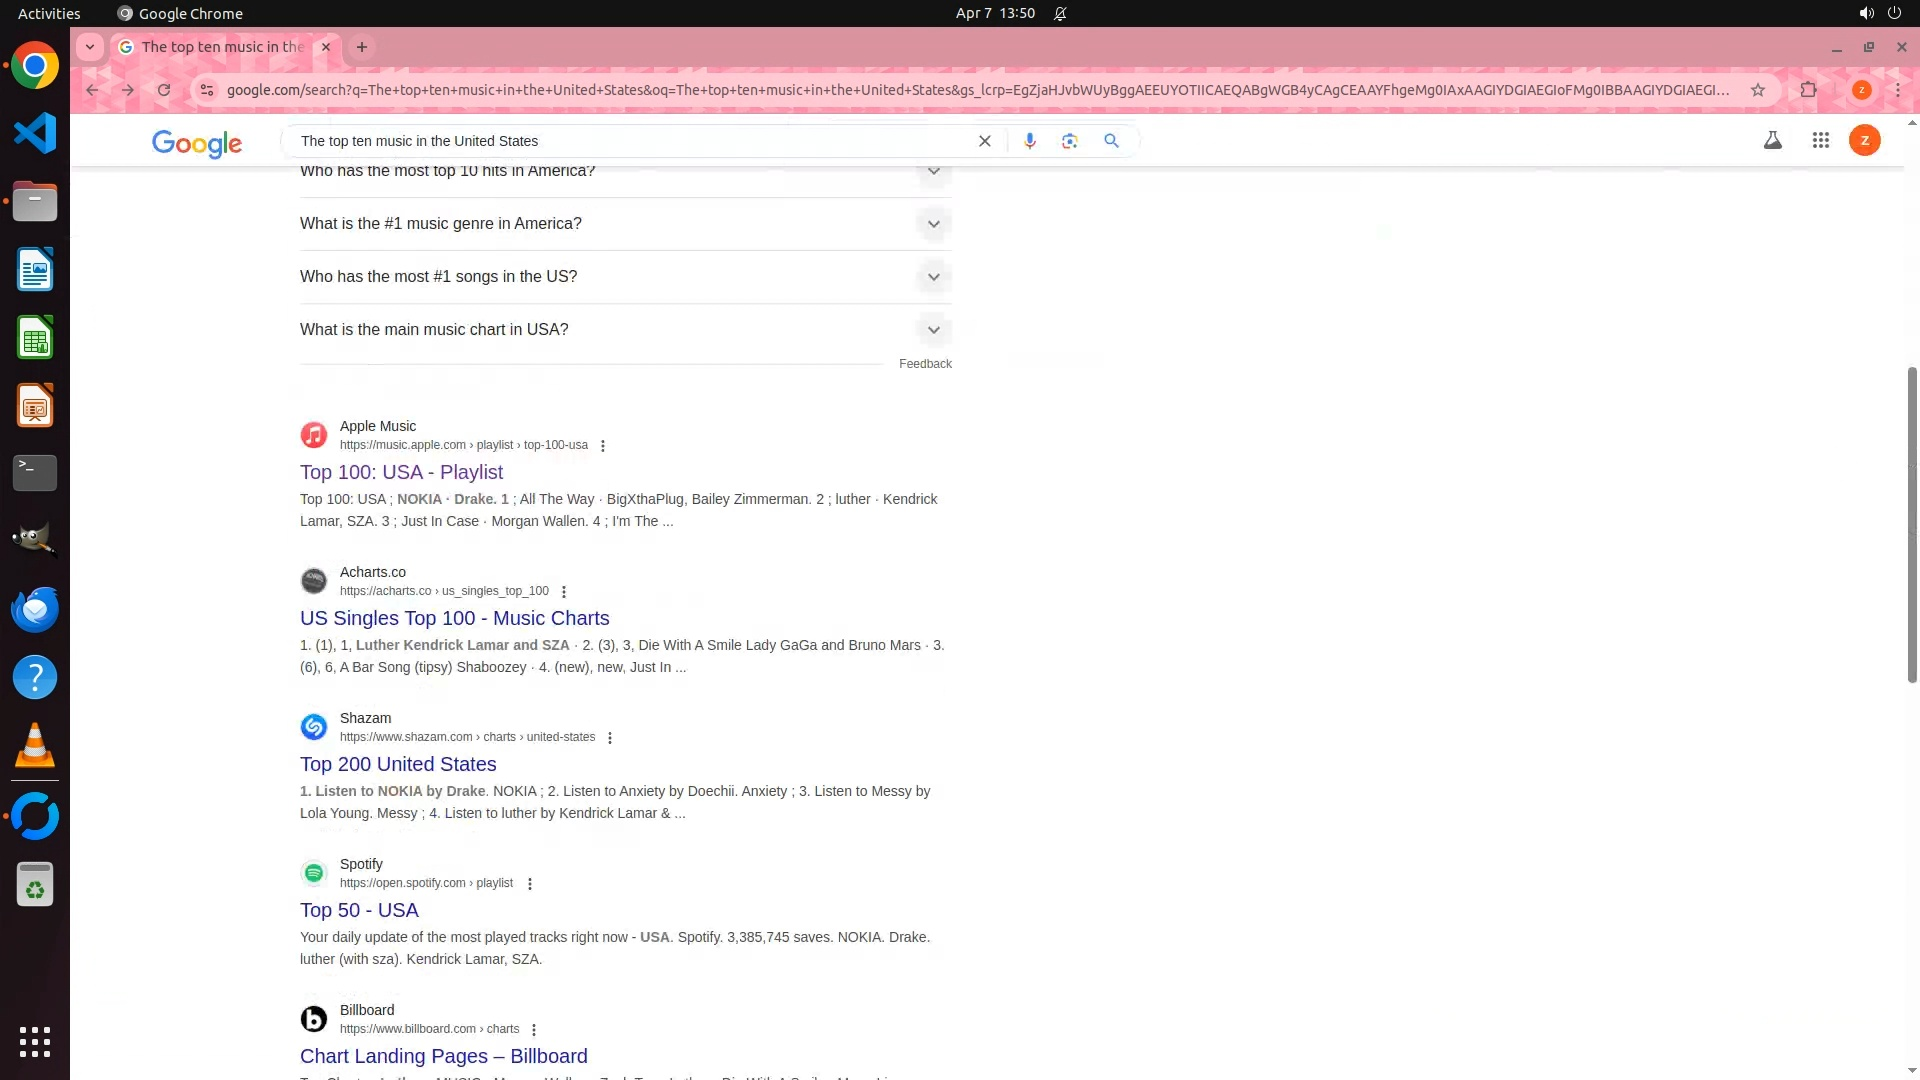Open "US Singles Top 100 - Music Charts" link
The width and height of the screenshot is (1920, 1080).
[x=454, y=618]
